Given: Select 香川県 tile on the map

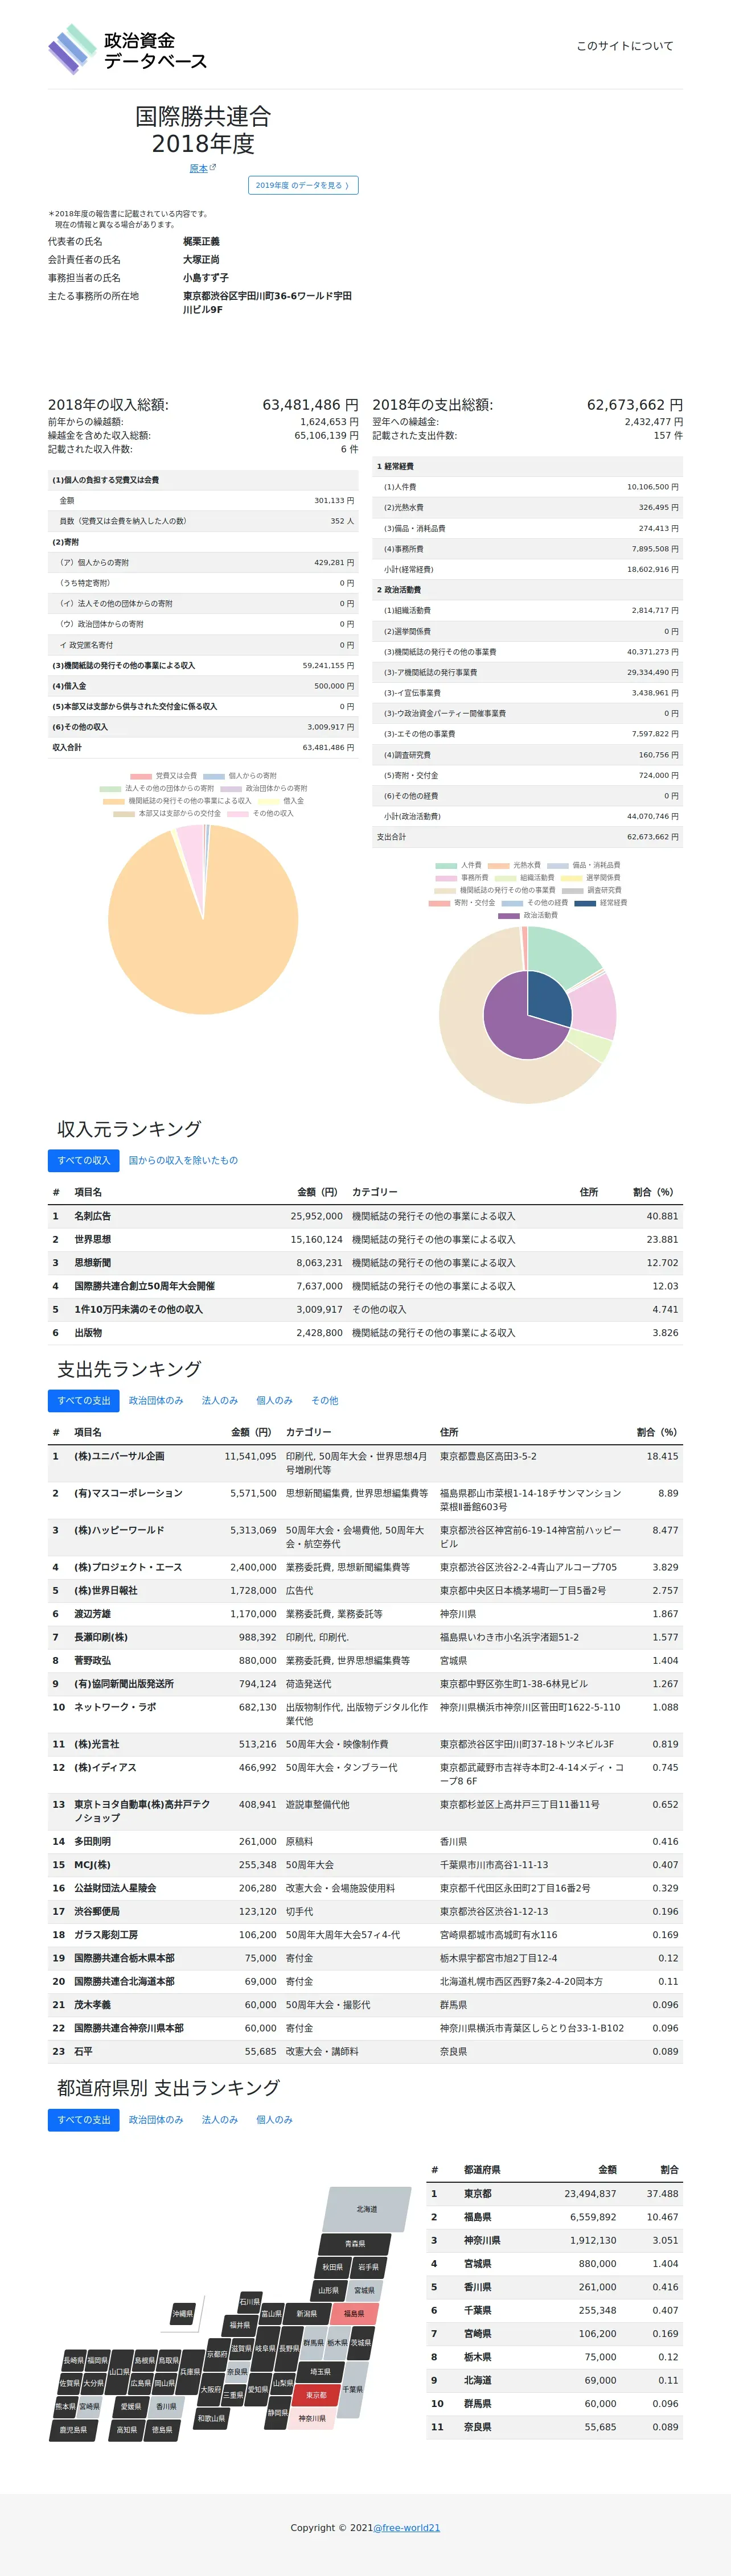Looking at the screenshot, I should [166, 2407].
